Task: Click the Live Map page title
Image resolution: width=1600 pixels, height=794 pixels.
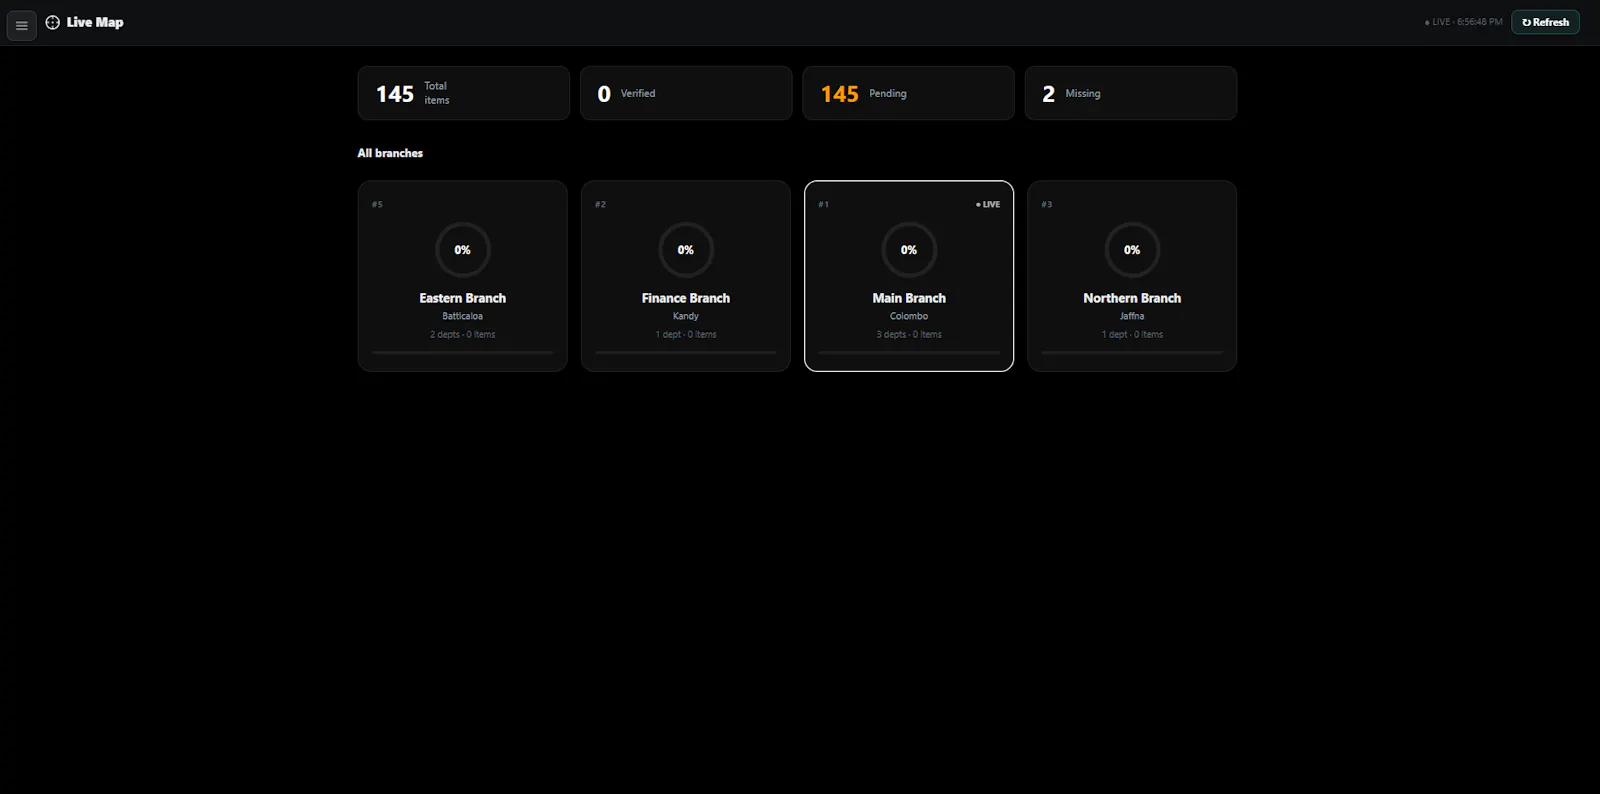Action: [x=95, y=22]
